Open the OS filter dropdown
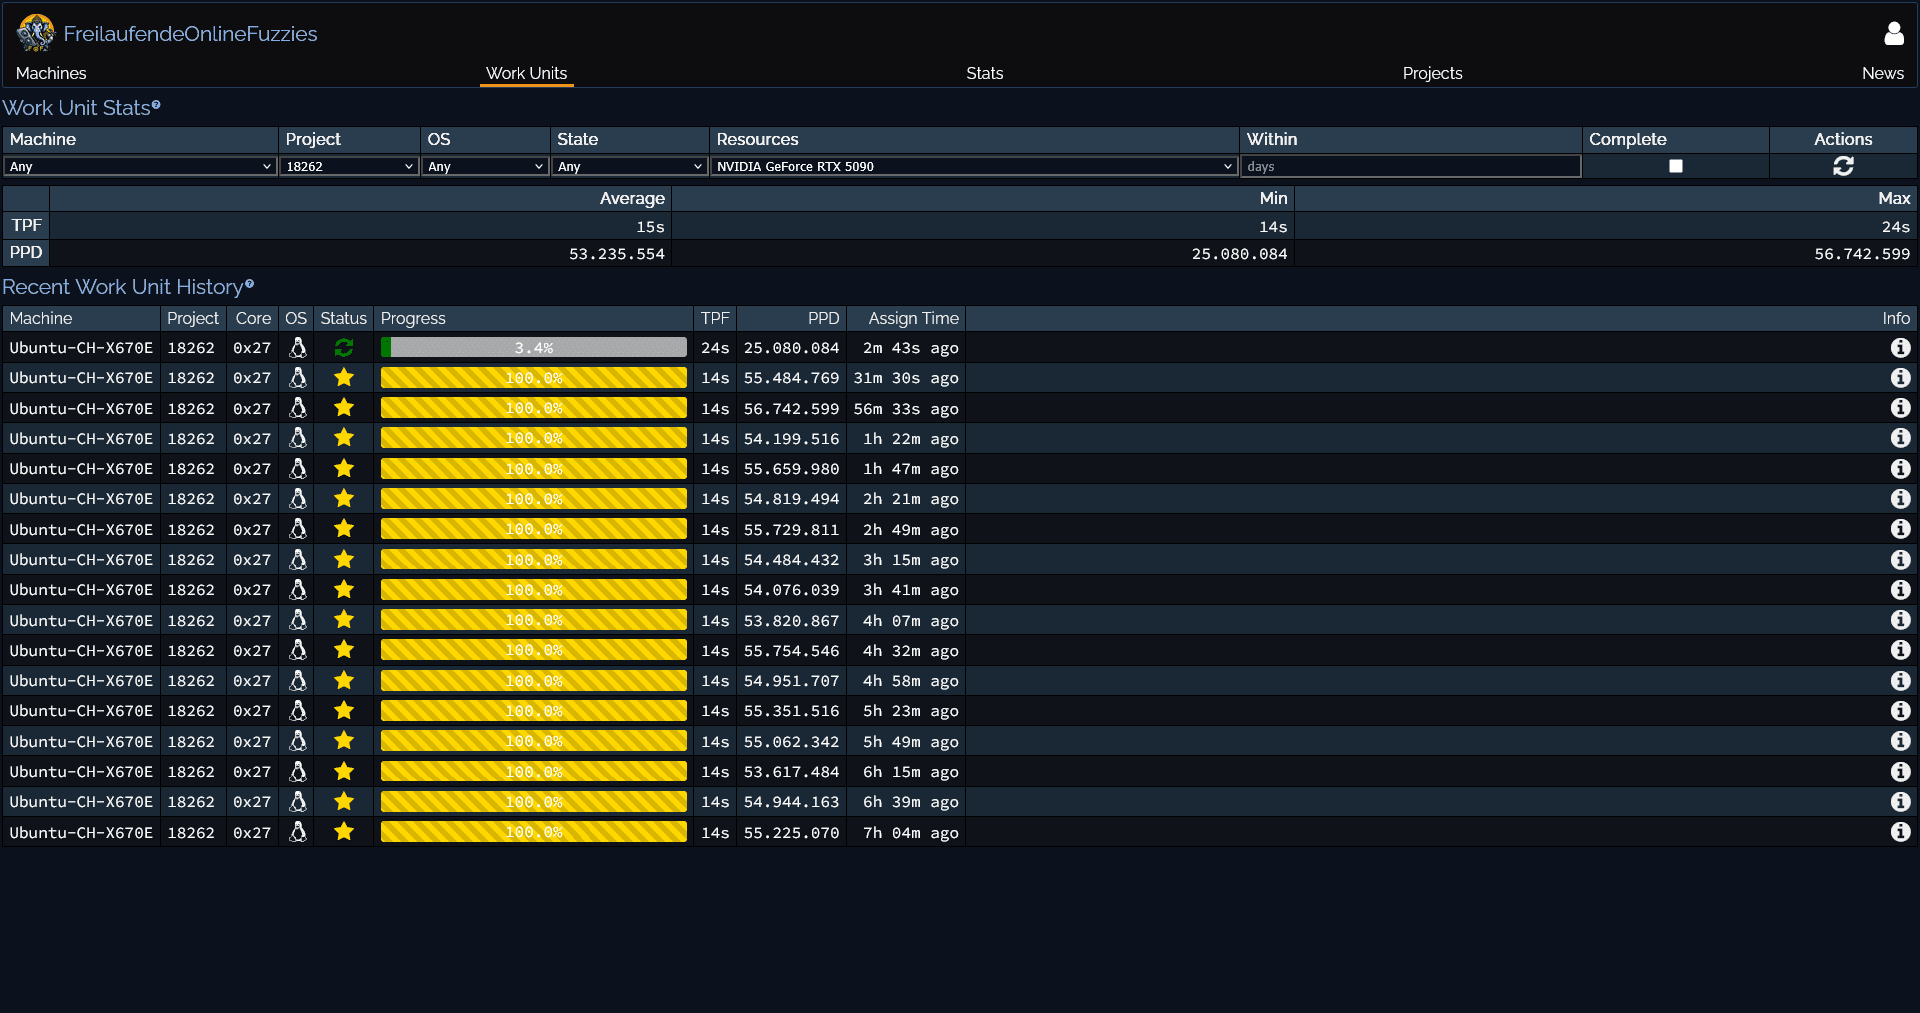The height and width of the screenshot is (1013, 1920). (x=485, y=166)
